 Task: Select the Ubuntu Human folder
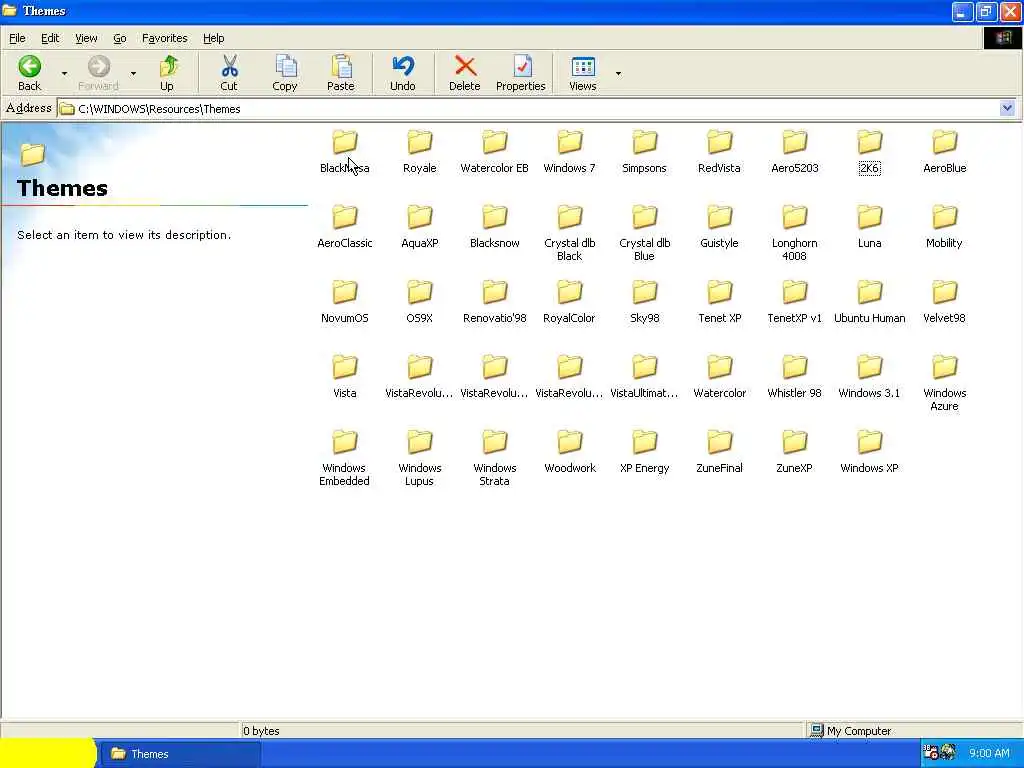[x=869, y=302]
